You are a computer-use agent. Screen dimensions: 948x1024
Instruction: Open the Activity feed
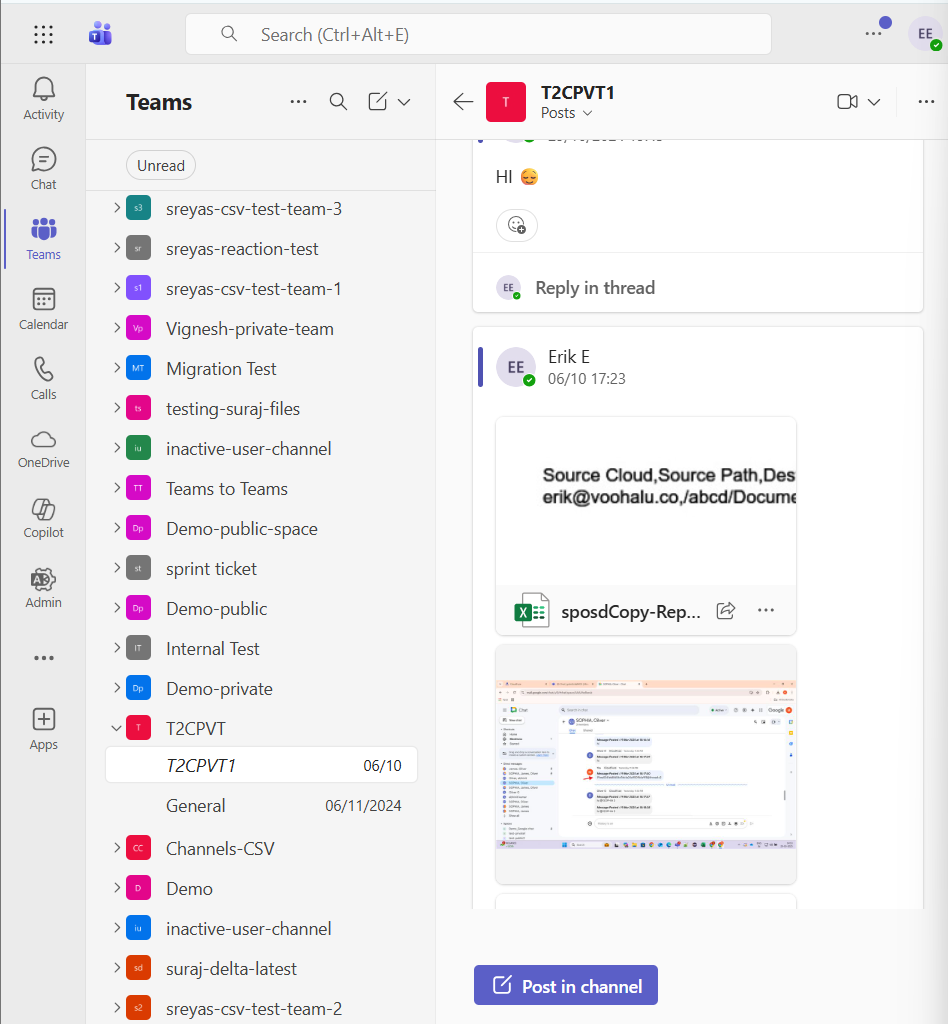(43, 98)
